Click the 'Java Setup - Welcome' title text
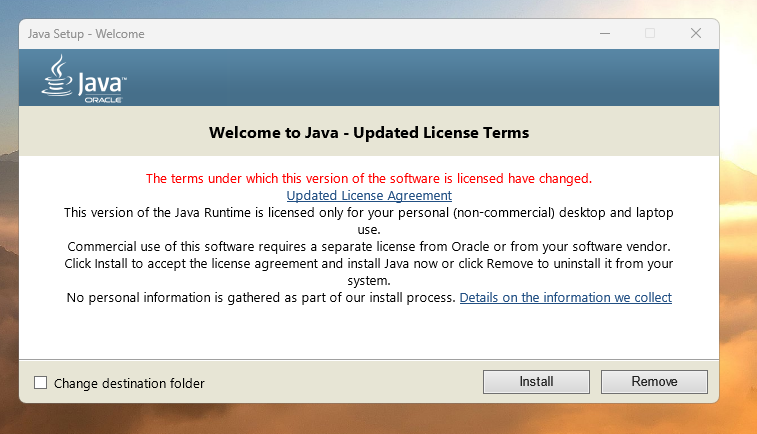This screenshot has width=757, height=434. click(86, 34)
